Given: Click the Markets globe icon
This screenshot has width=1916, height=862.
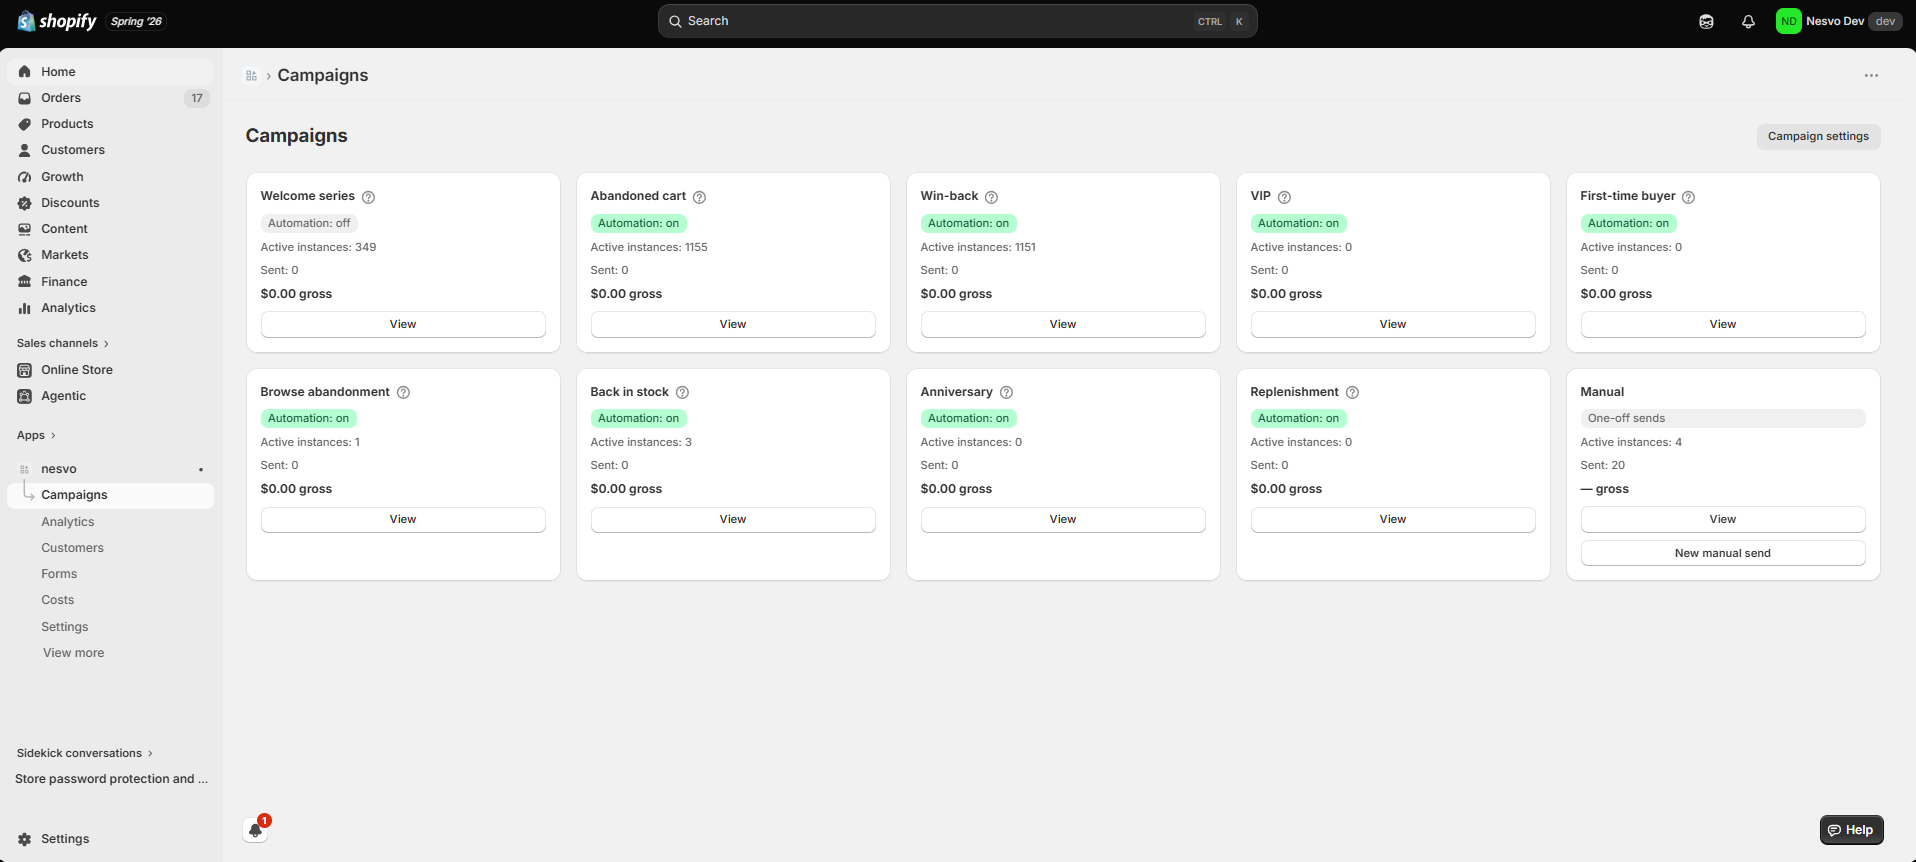Looking at the screenshot, I should (x=25, y=255).
